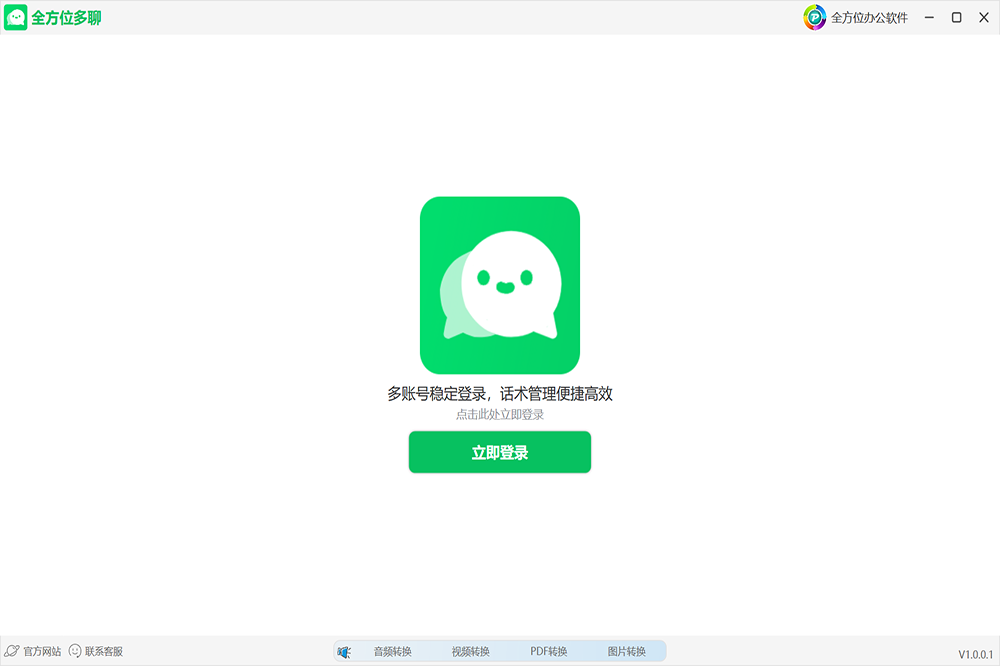Open the 图片转换 tool
This screenshot has height=666, width=1000.
coord(626,651)
